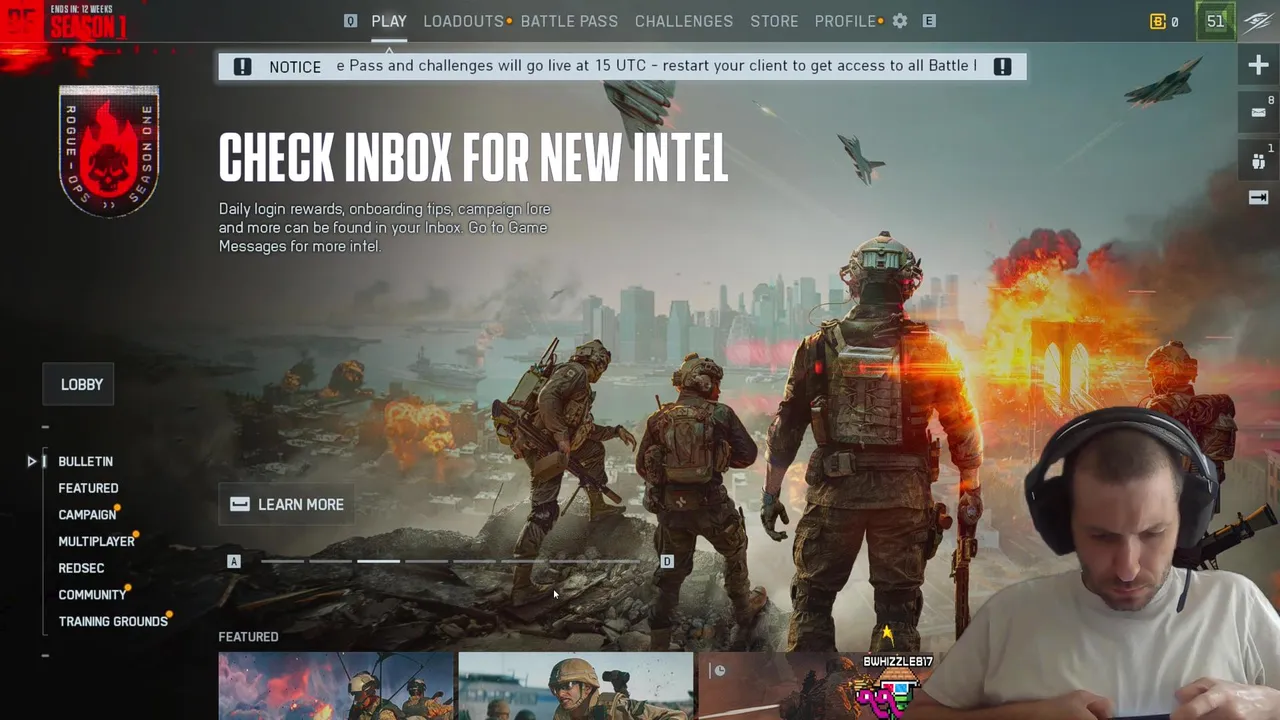This screenshot has height=720, width=1280.
Task: Click the Rogue Ops Season One badge
Action: tap(109, 151)
